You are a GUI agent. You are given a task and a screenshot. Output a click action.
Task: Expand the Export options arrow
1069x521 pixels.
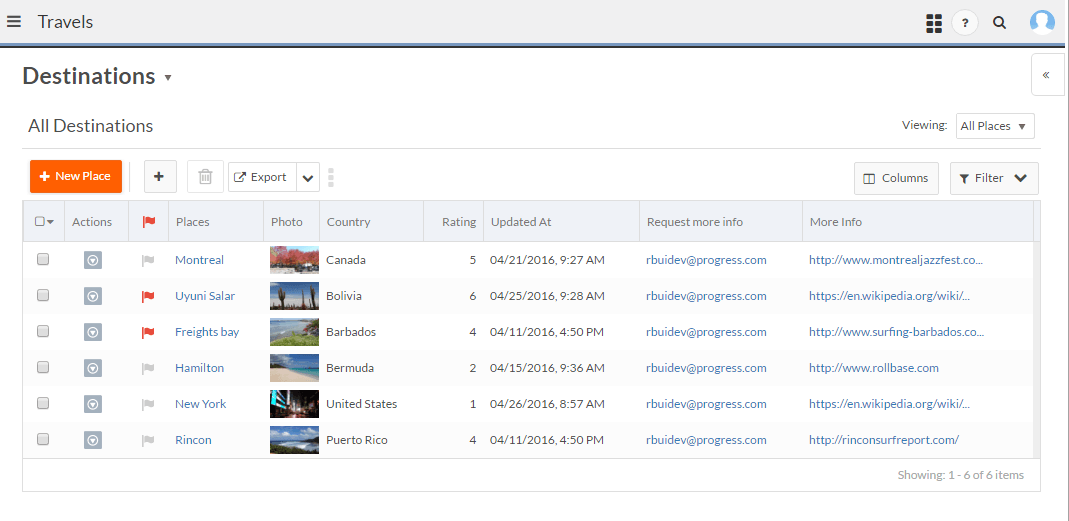click(308, 178)
